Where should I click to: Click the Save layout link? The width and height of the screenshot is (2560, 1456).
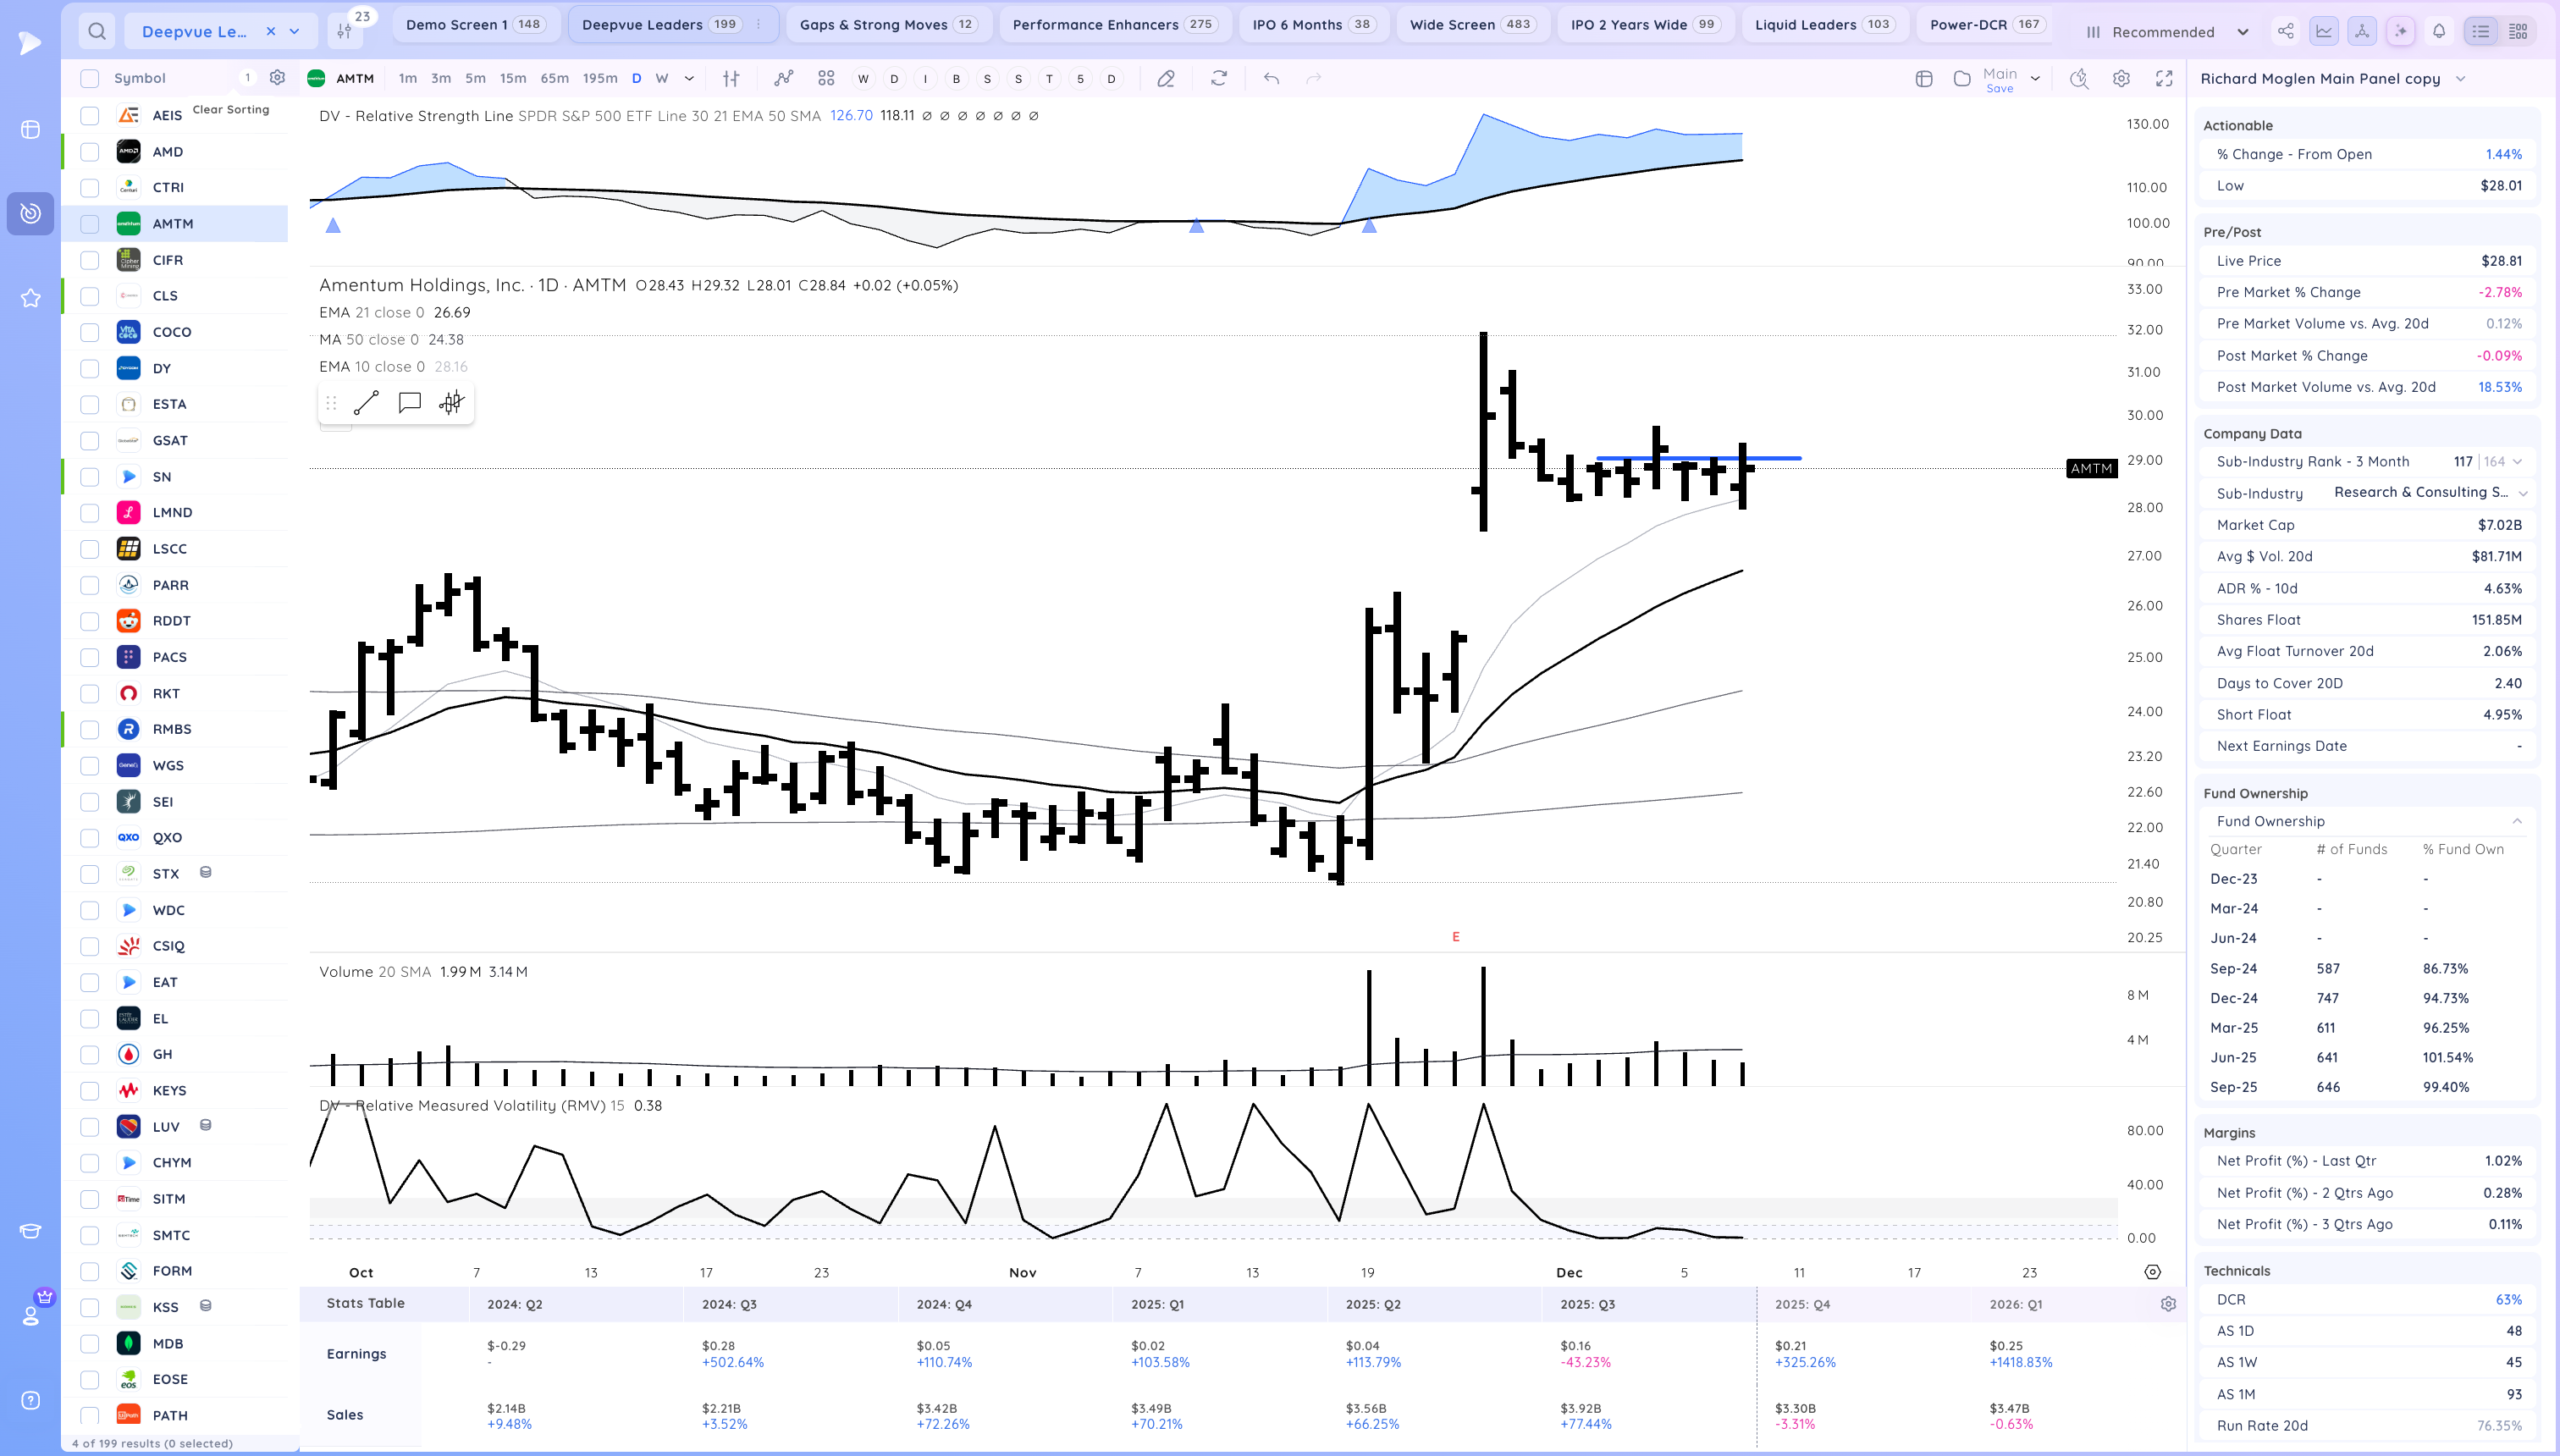[1999, 89]
